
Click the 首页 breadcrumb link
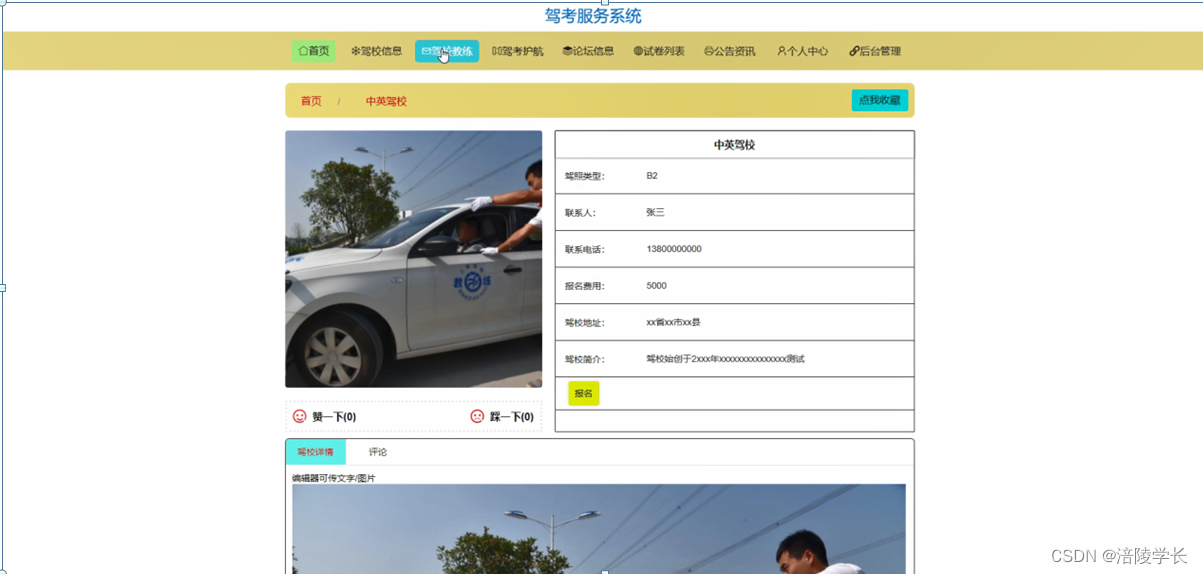click(x=311, y=101)
